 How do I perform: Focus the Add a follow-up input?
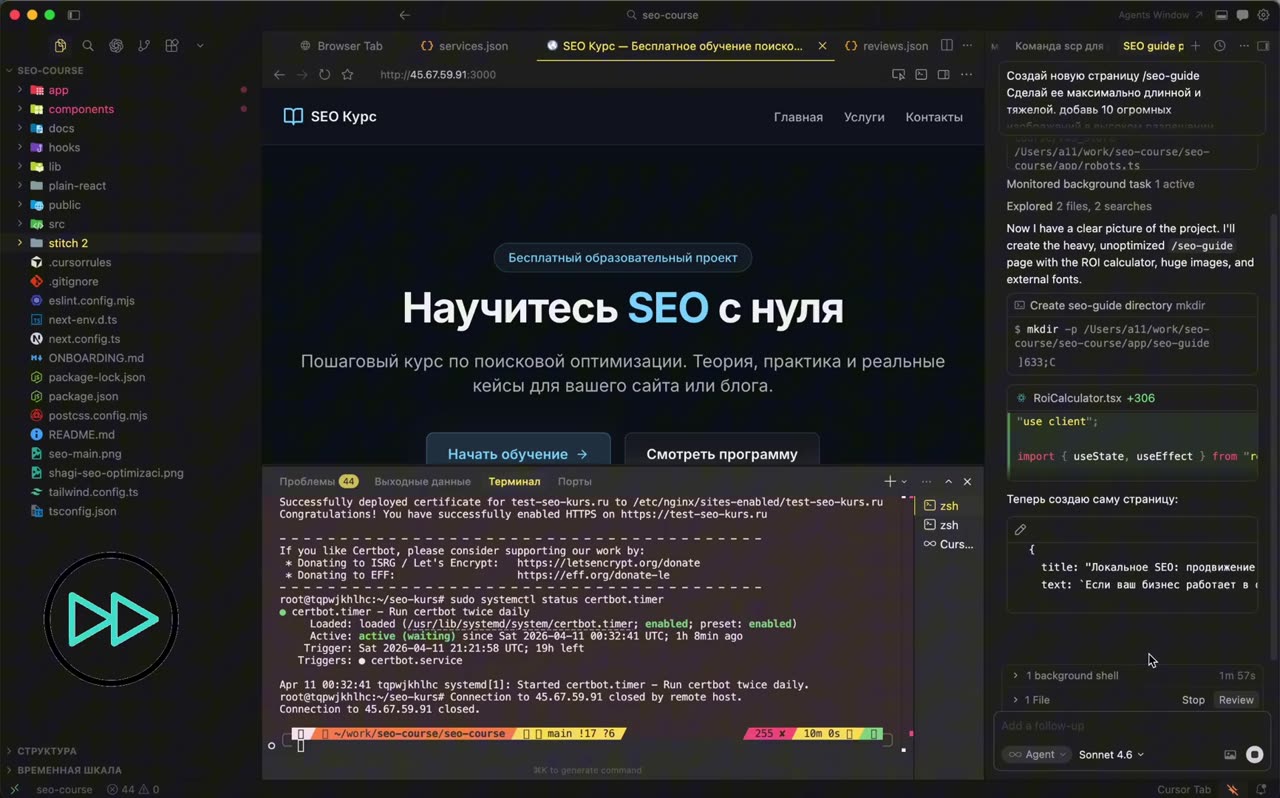tap(1130, 726)
